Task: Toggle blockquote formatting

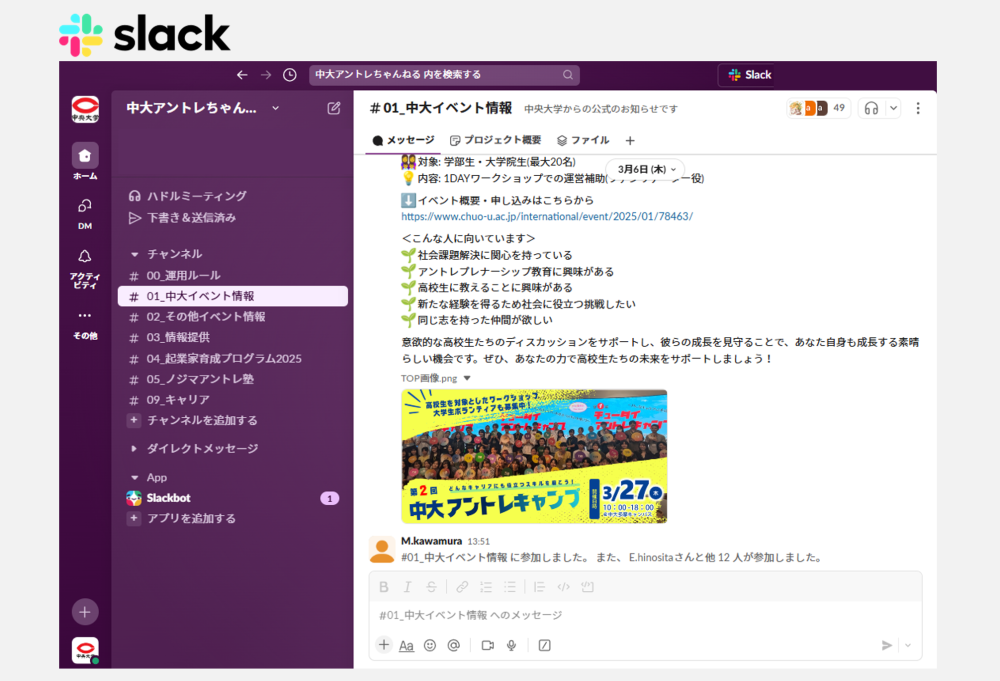Action: (539, 587)
